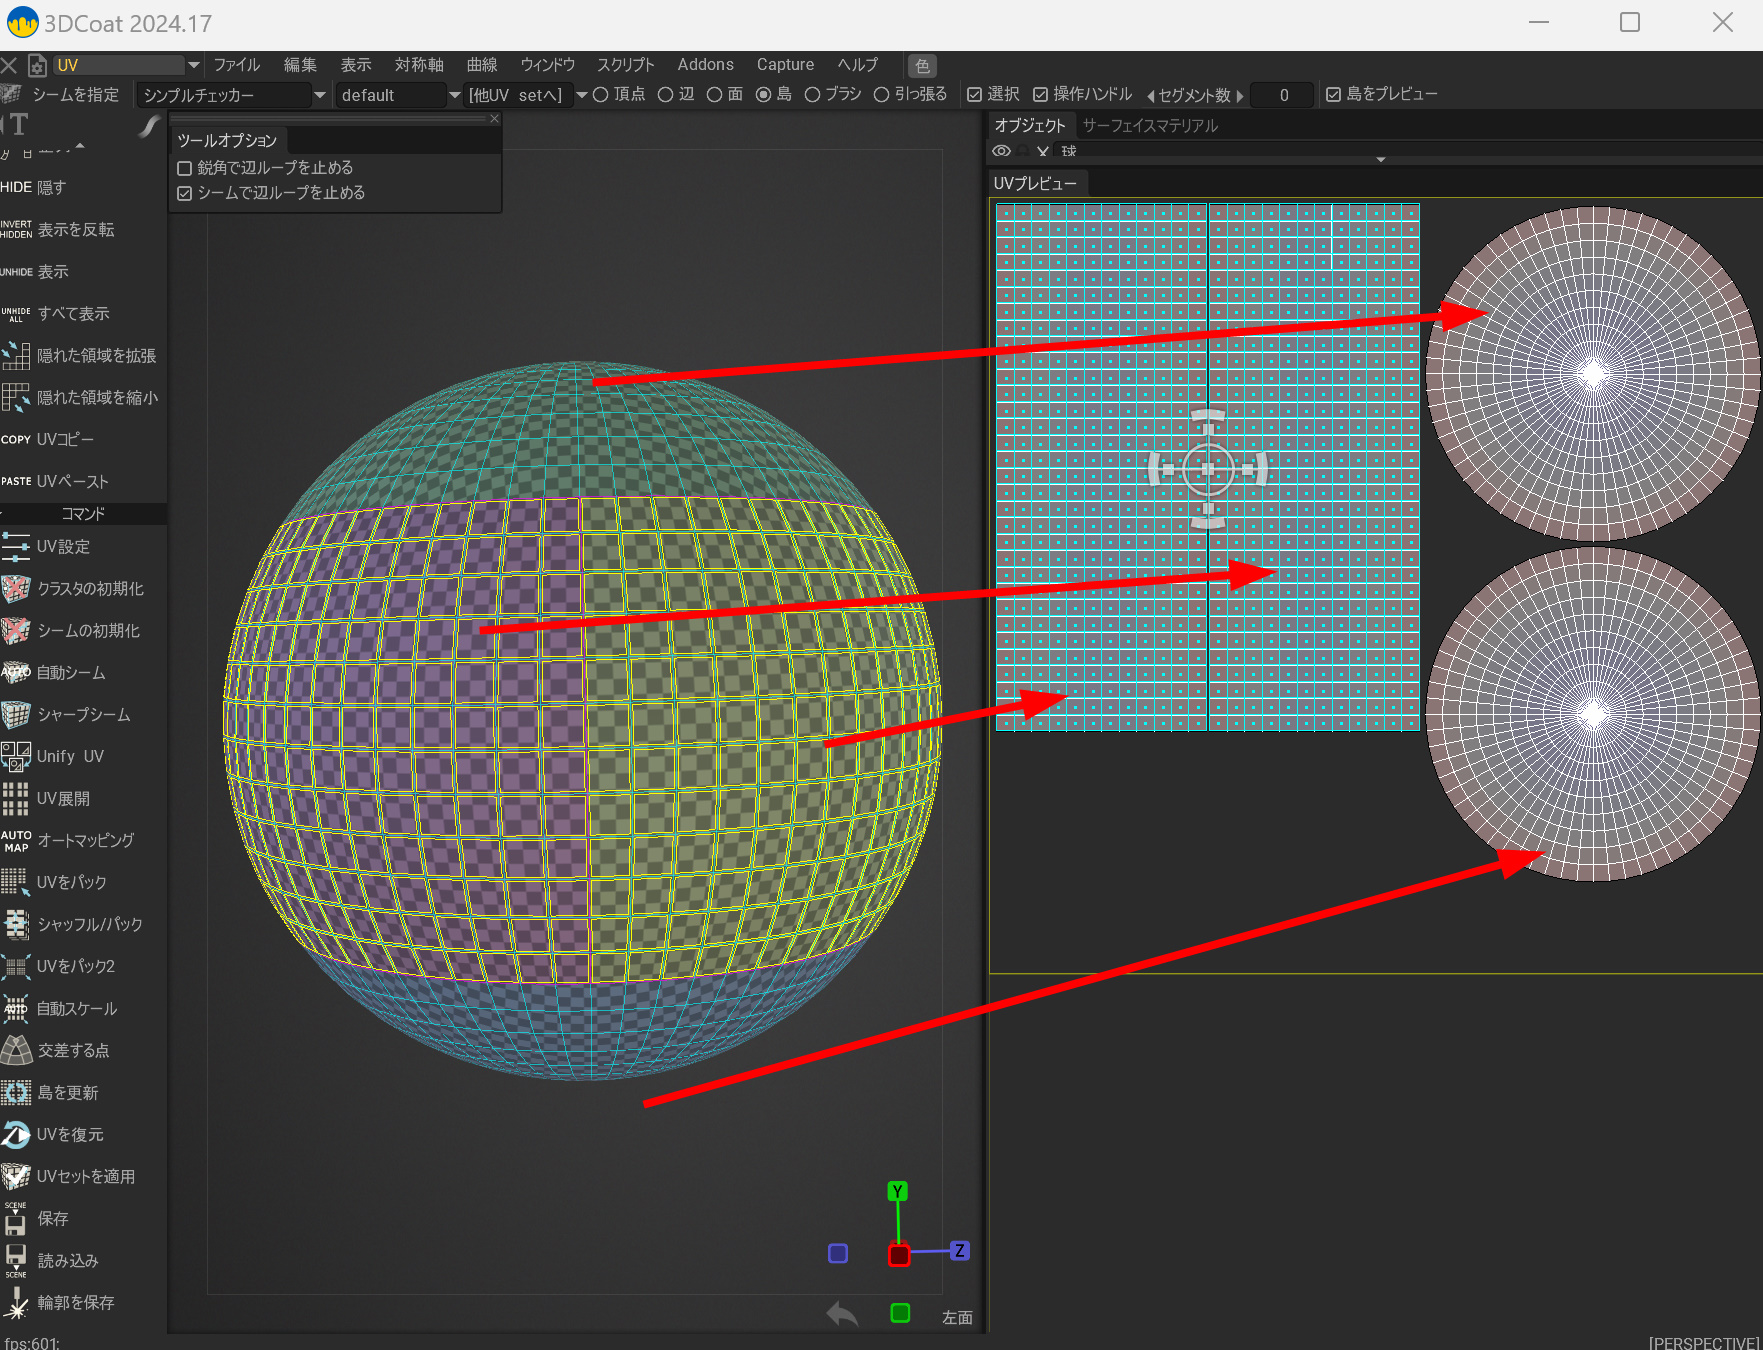This screenshot has height=1350, width=1763.
Task: Click the 輪郭を保存 save contour icon
Action: pyautogui.click(x=16, y=1303)
